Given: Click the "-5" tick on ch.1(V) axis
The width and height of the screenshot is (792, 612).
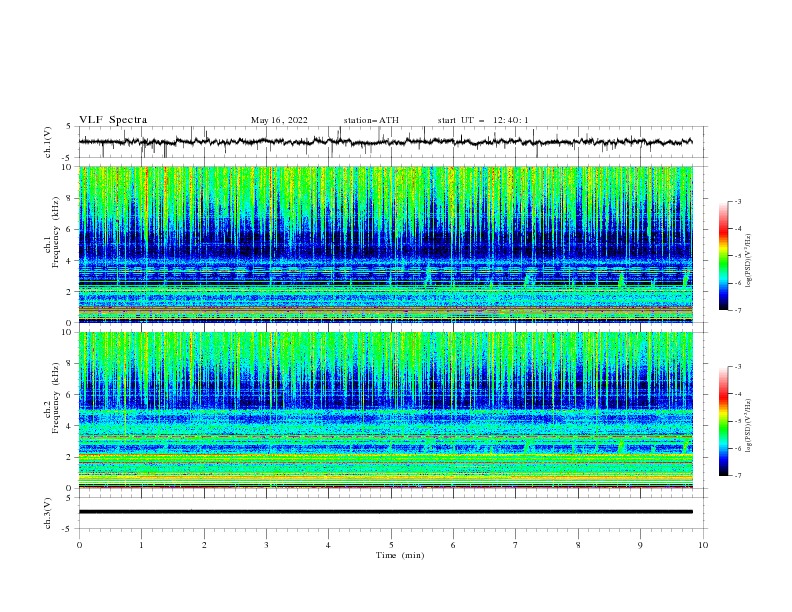Looking at the screenshot, I should point(67,158).
